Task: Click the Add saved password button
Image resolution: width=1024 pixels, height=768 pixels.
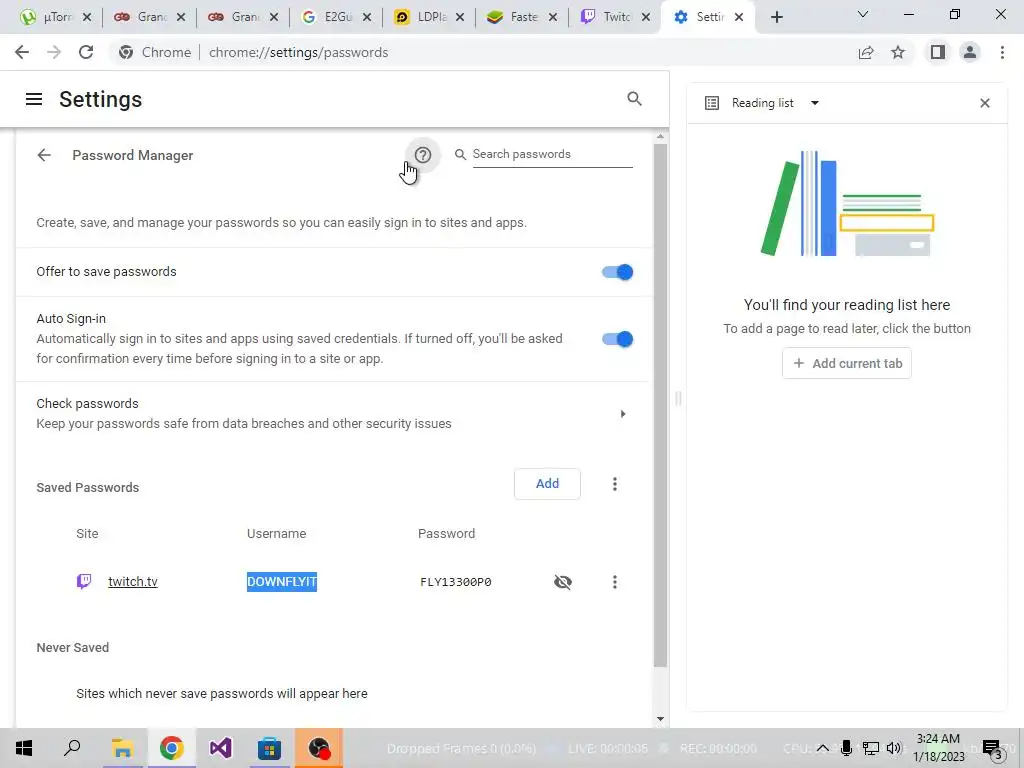Action: [547, 484]
